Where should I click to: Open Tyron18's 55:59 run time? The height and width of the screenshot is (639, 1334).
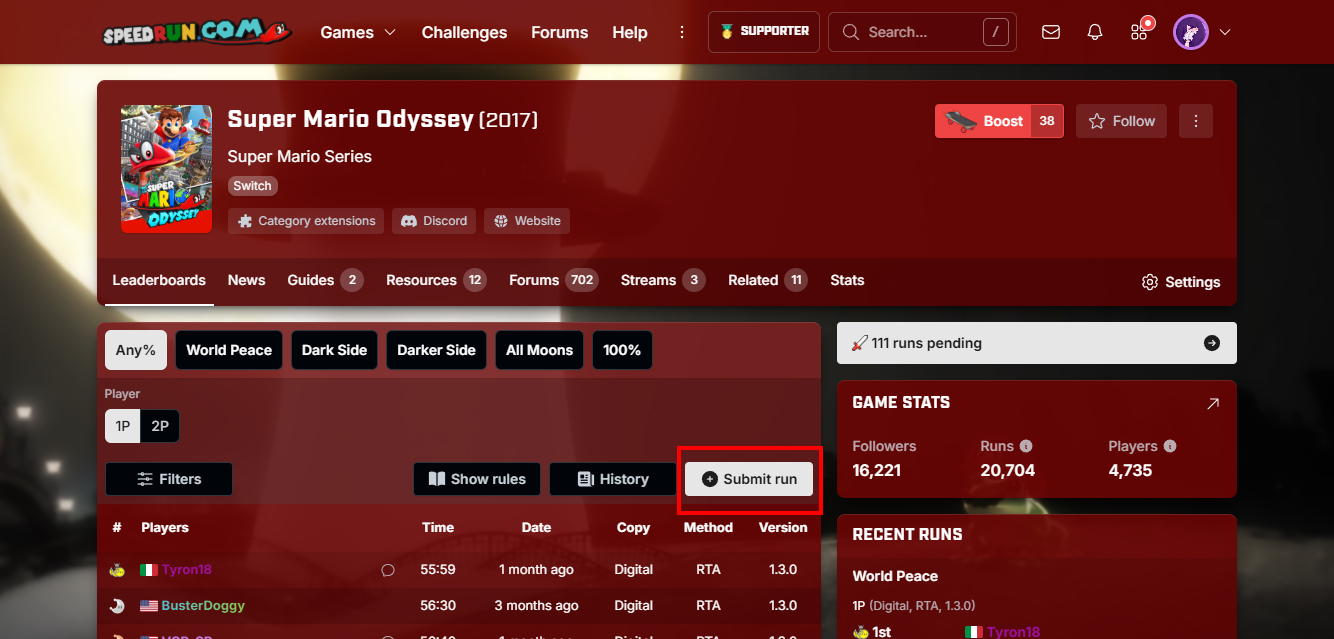438,570
